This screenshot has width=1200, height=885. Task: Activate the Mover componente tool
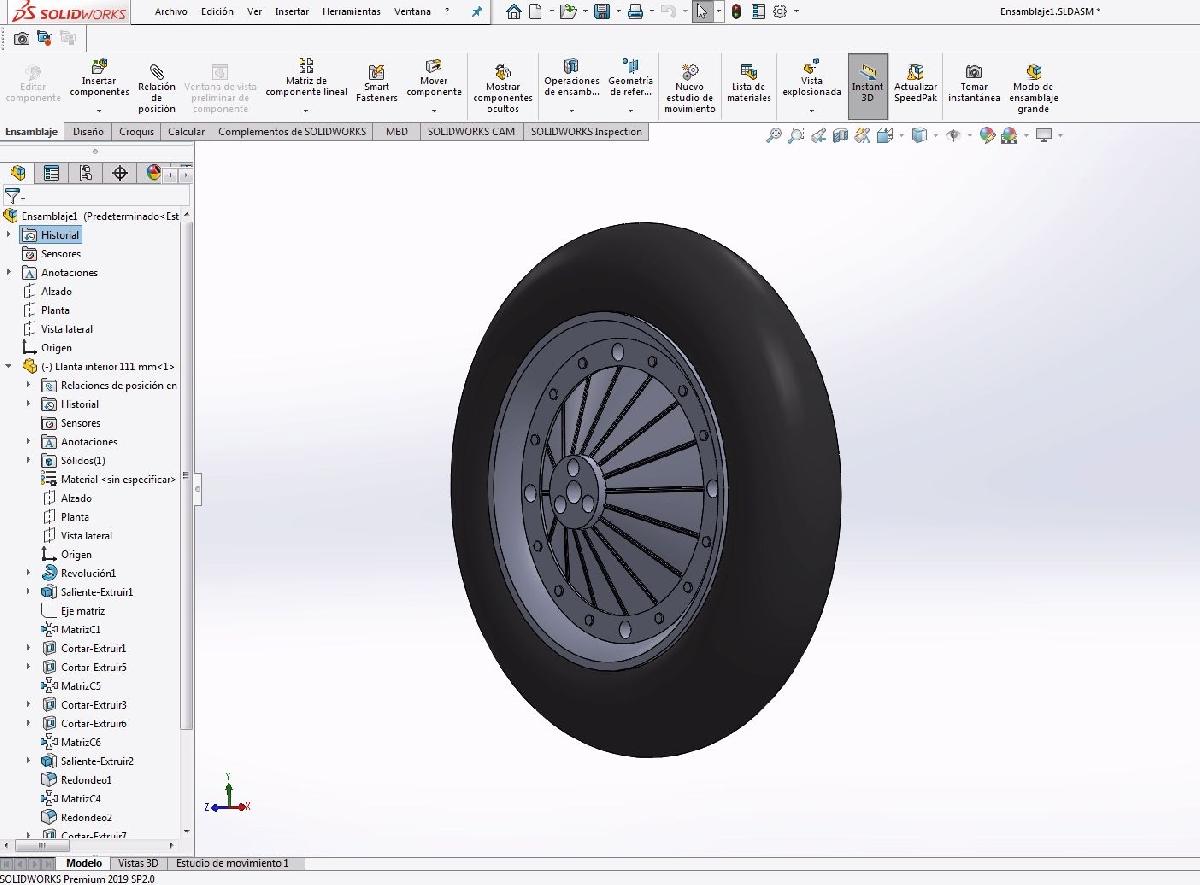434,79
